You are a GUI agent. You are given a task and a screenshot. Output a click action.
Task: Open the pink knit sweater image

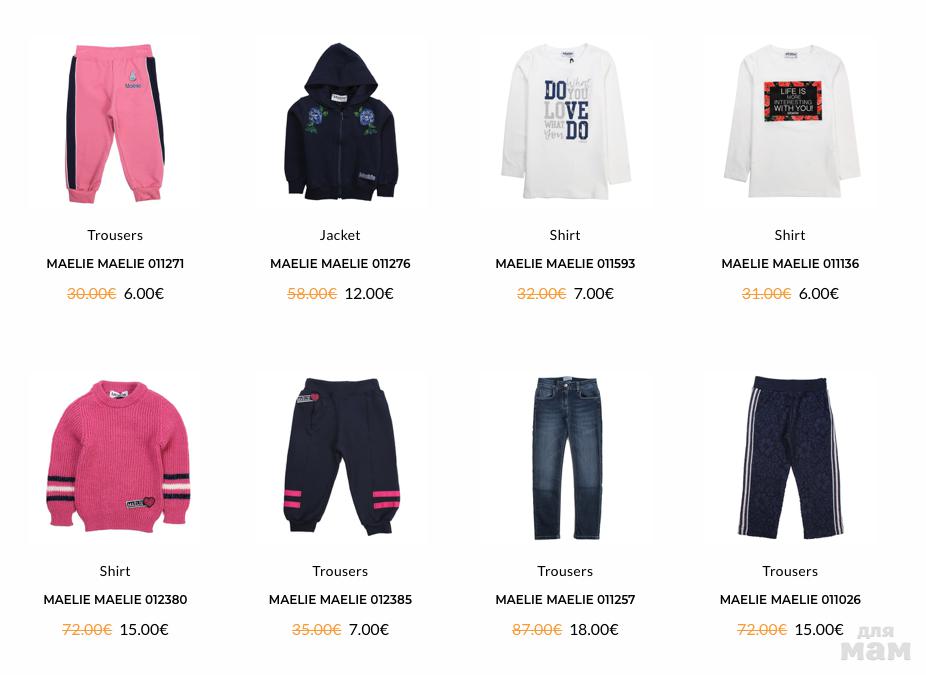115,456
